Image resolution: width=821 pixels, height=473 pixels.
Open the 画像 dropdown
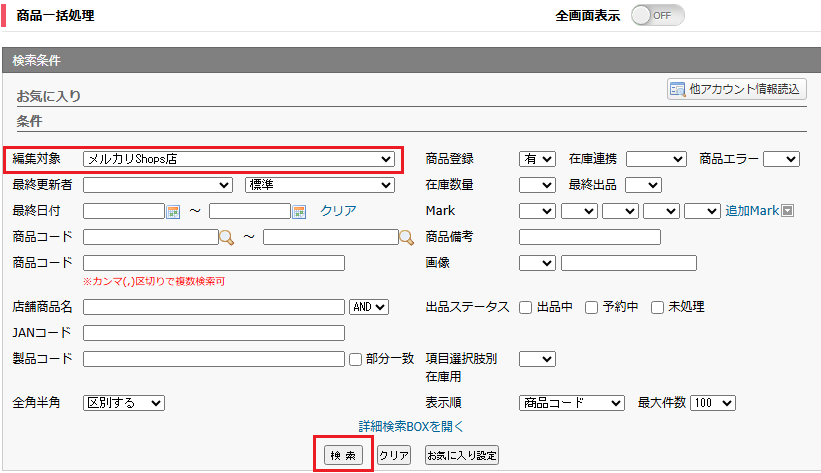[x=537, y=263]
